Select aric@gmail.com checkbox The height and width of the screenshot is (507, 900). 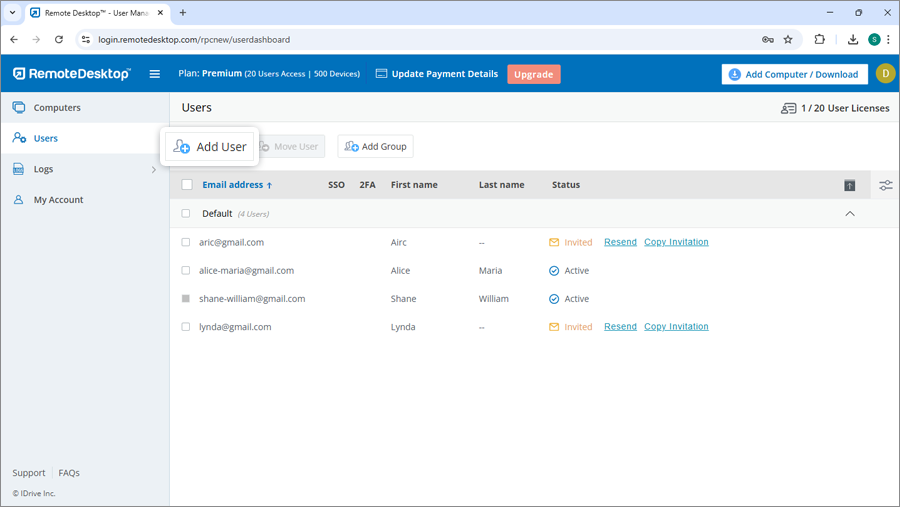point(186,242)
